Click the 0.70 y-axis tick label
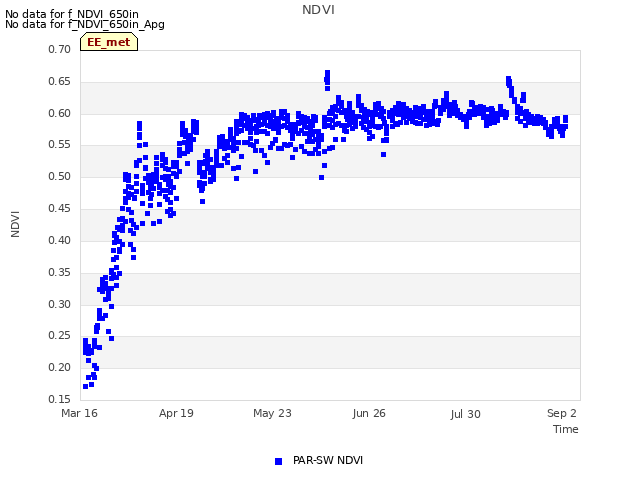Screen dimensions: 640x480 60,49
